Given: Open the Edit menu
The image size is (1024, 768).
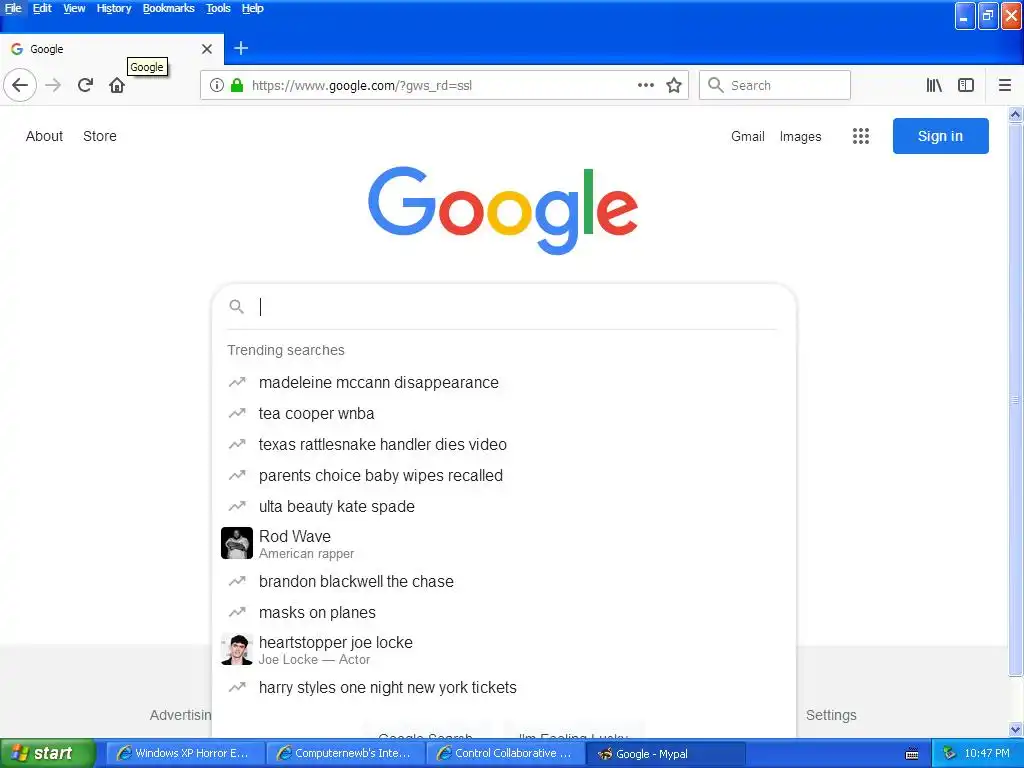Looking at the screenshot, I should click(42, 8).
